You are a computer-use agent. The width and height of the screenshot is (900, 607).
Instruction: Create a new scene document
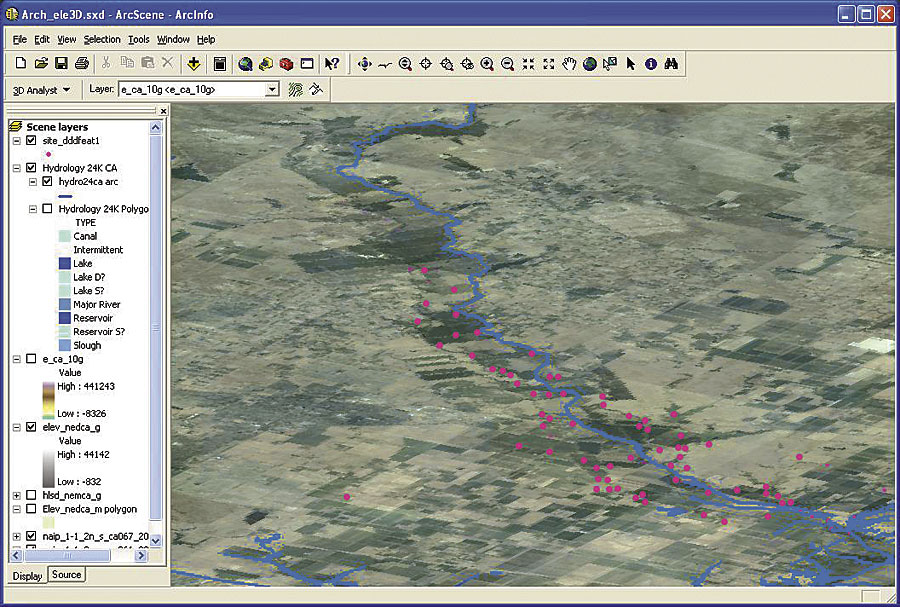coord(21,63)
